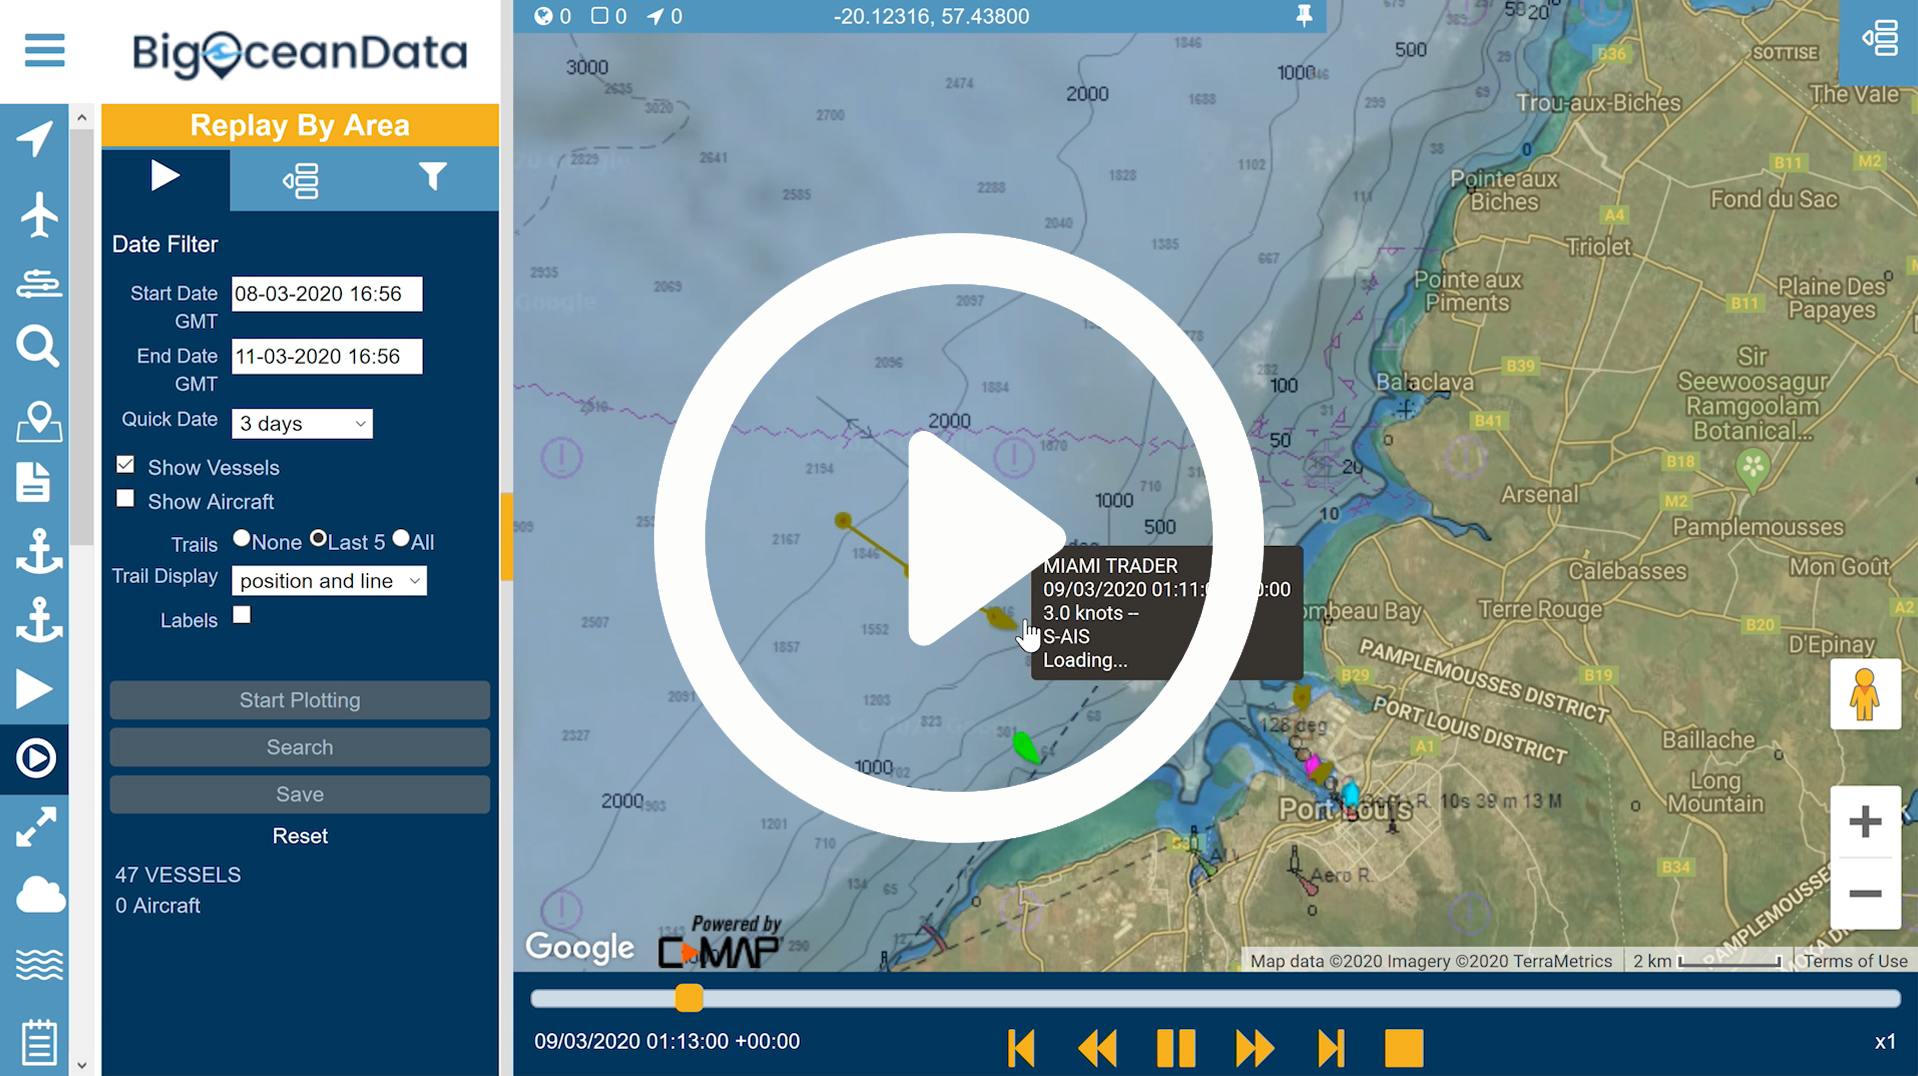Select the Last 5 trails radio button

[x=318, y=539]
